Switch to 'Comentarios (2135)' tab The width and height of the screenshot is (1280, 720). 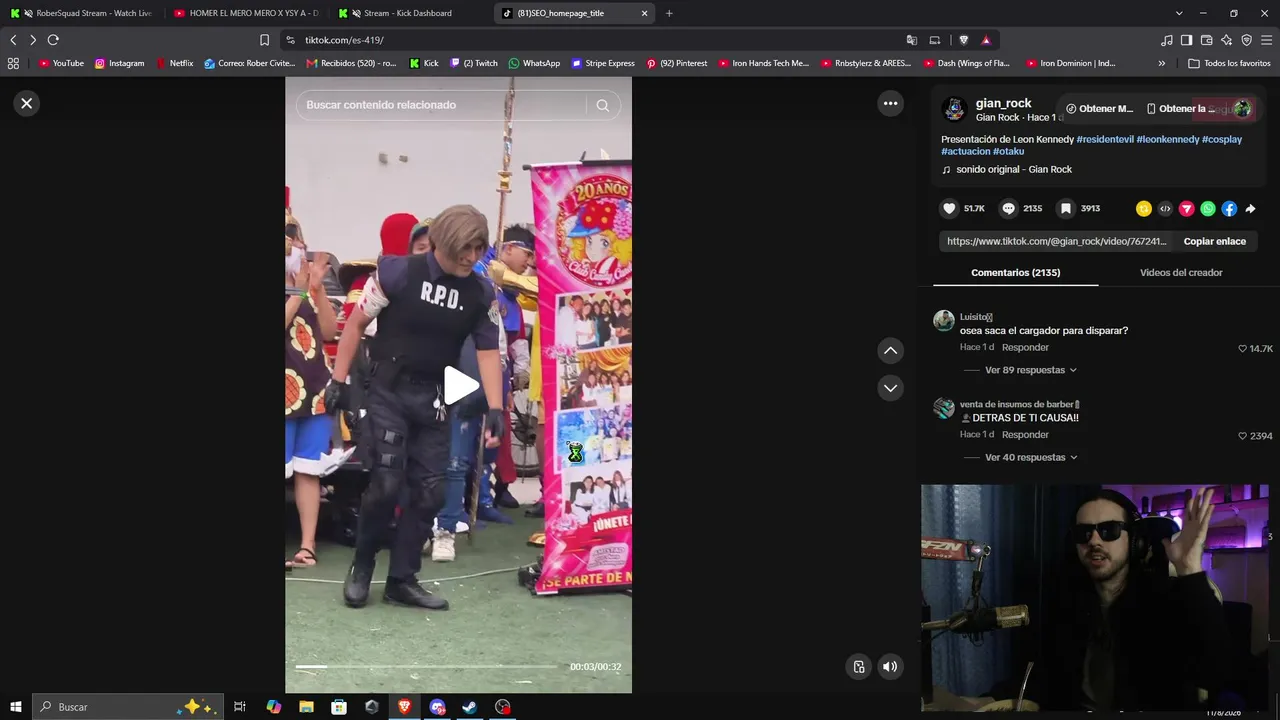point(1015,272)
